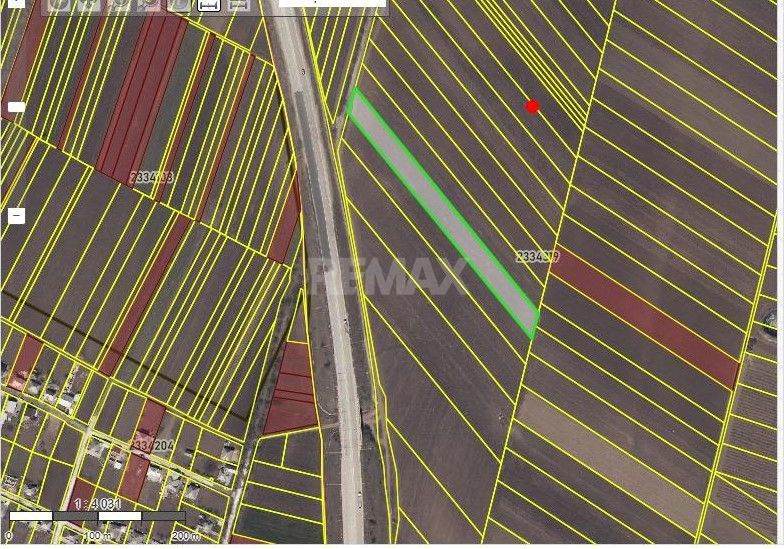Image resolution: width=784 pixels, height=549 pixels.
Task: Click the minus zoom-out button
Action: pos(16,216)
